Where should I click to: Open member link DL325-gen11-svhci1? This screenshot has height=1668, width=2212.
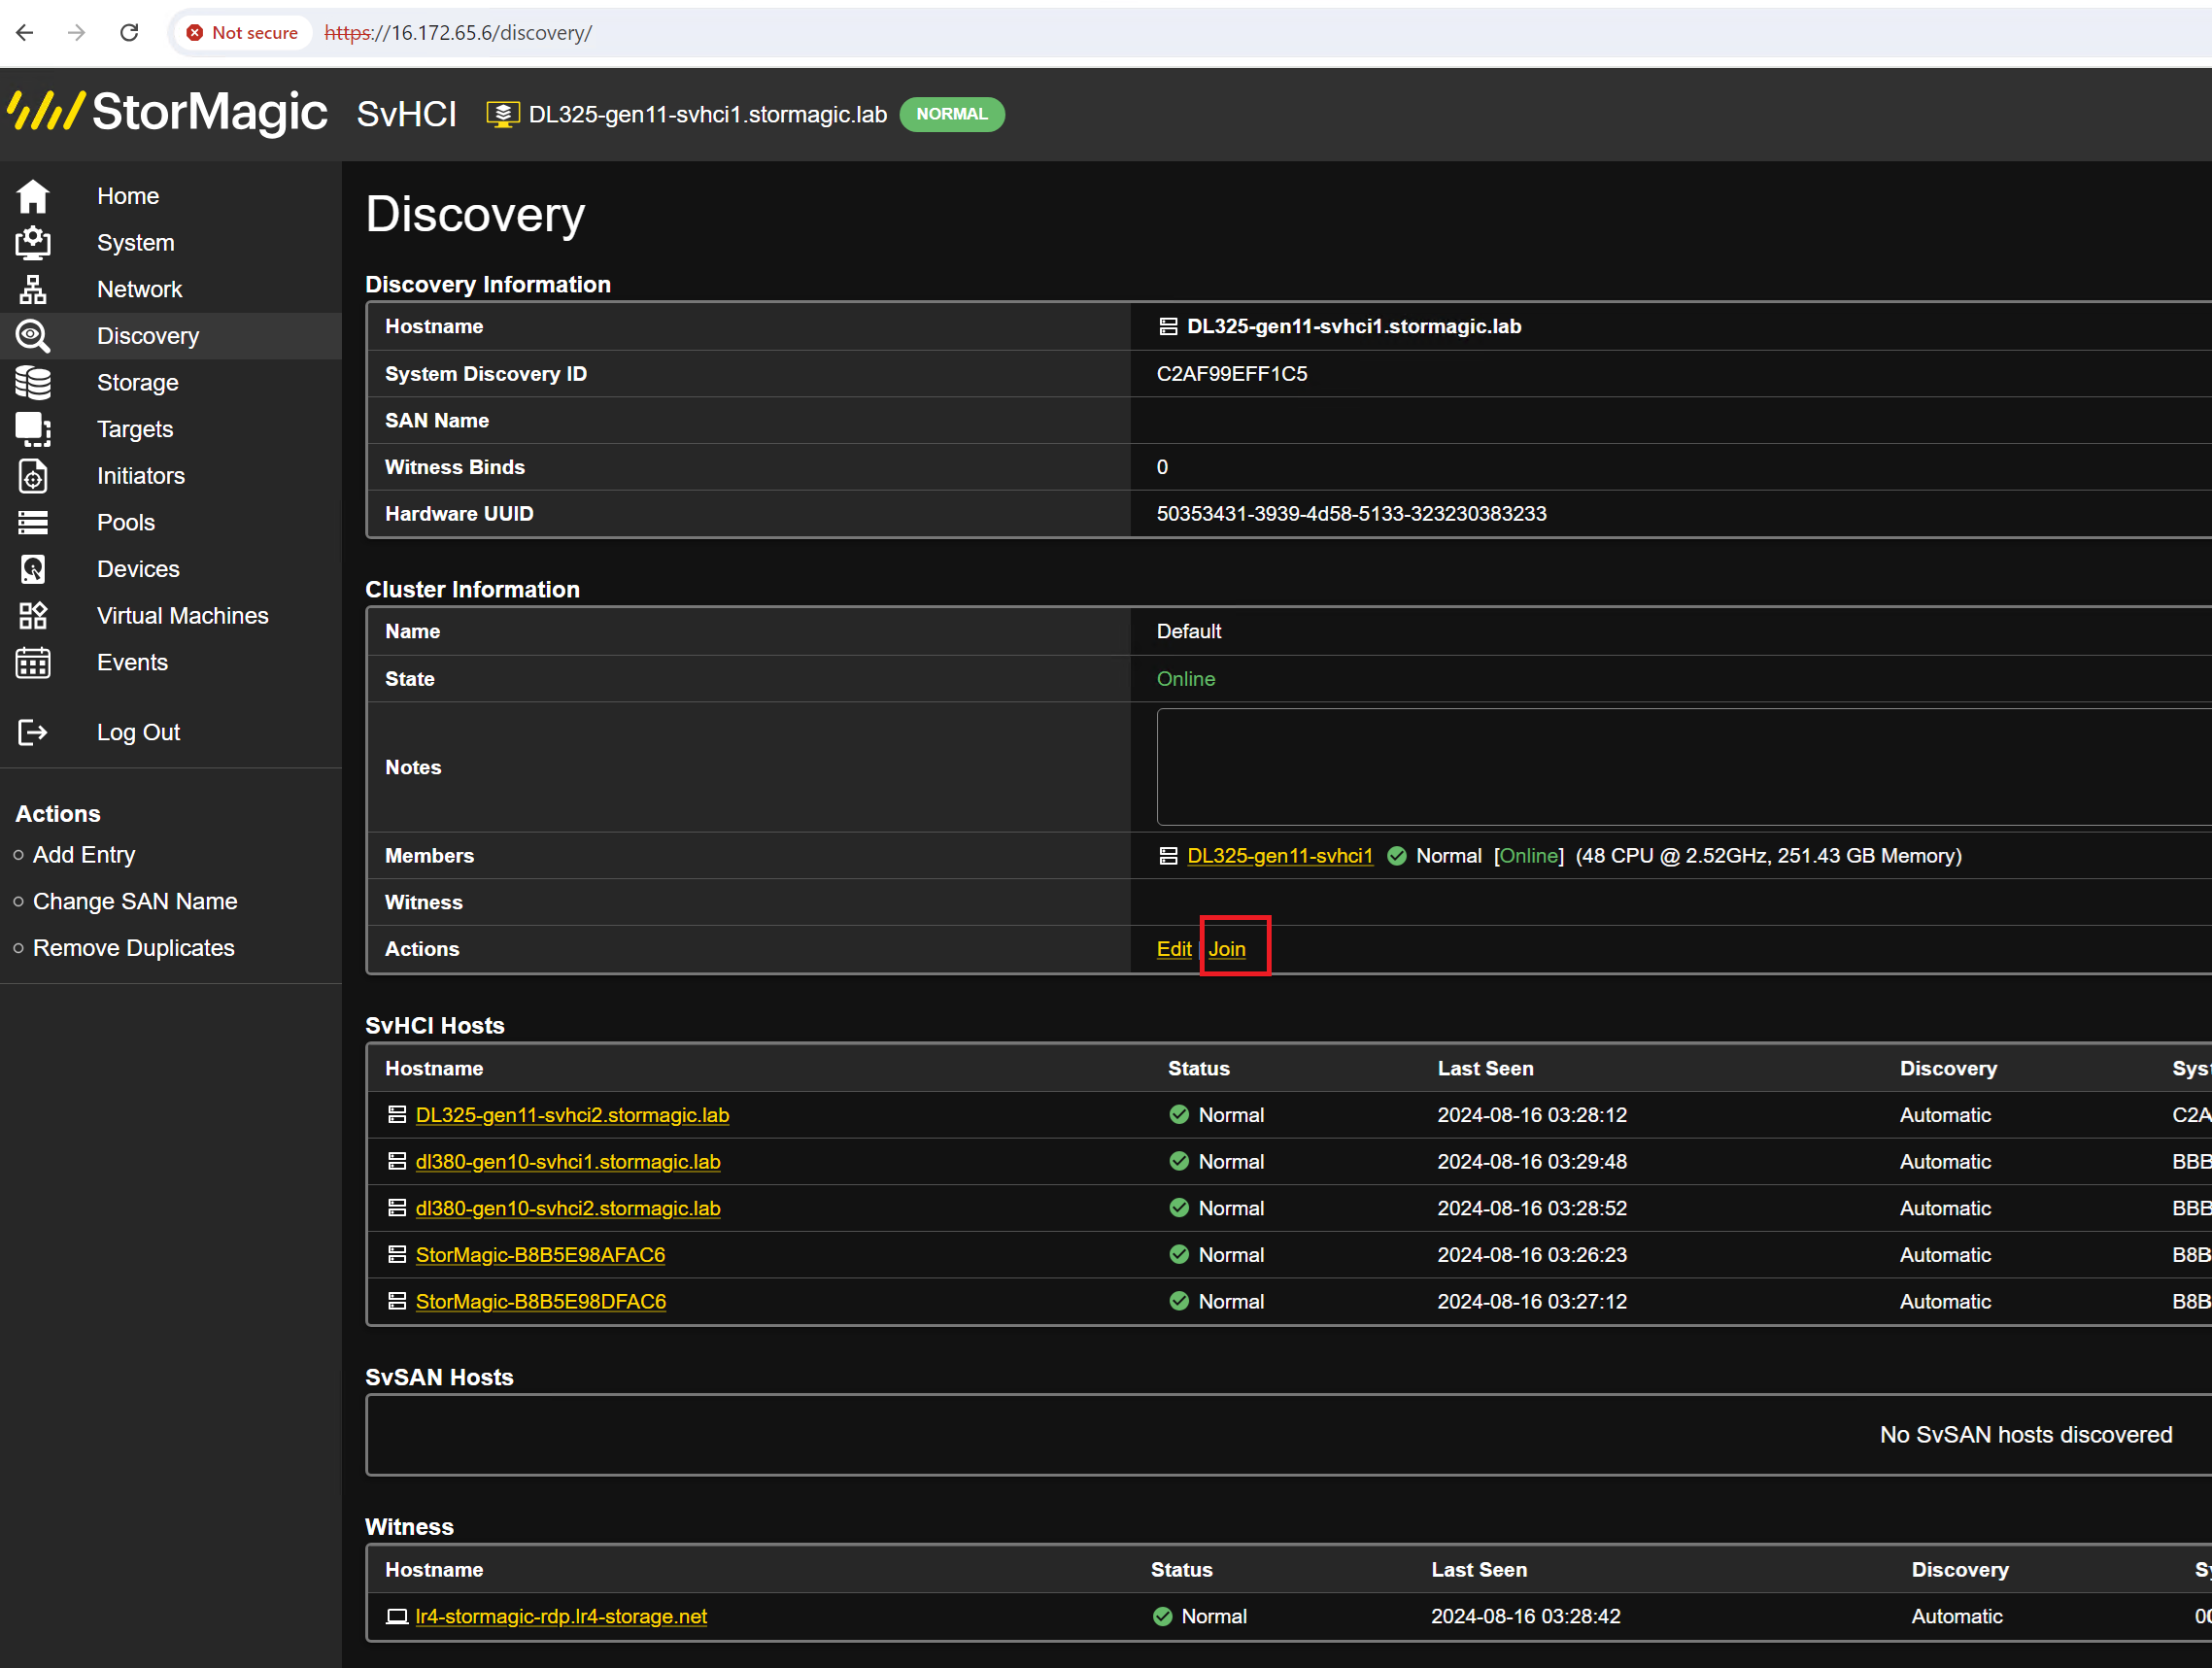coord(1280,856)
